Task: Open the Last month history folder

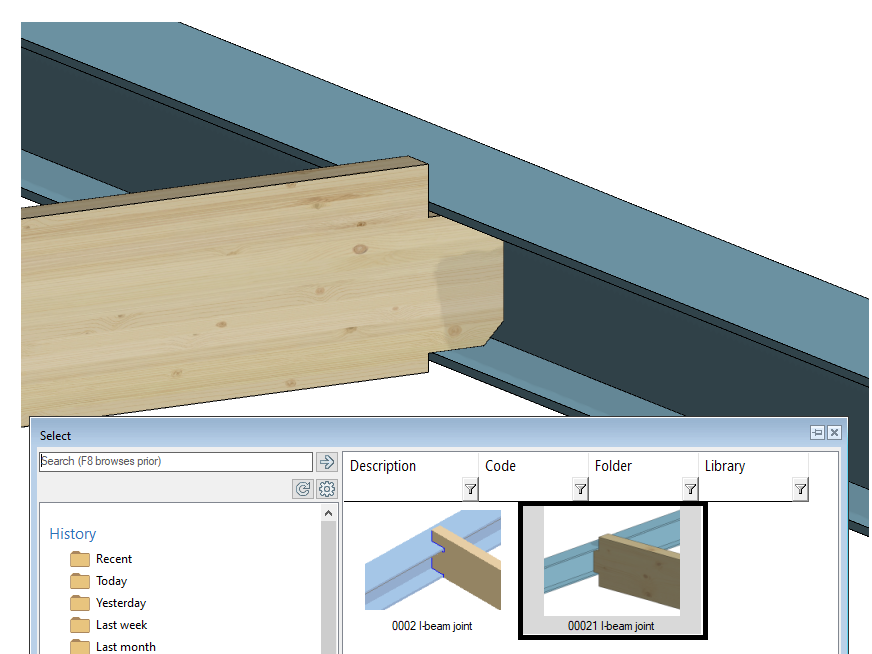Action: [x=125, y=646]
